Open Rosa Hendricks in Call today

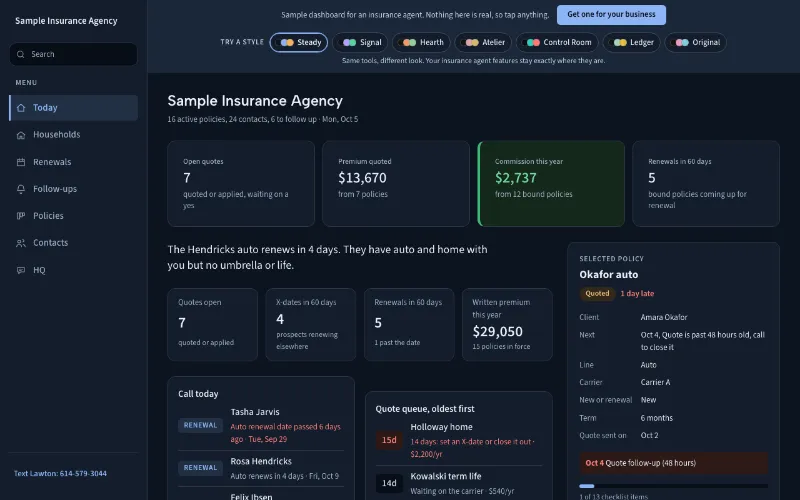pos(261,468)
